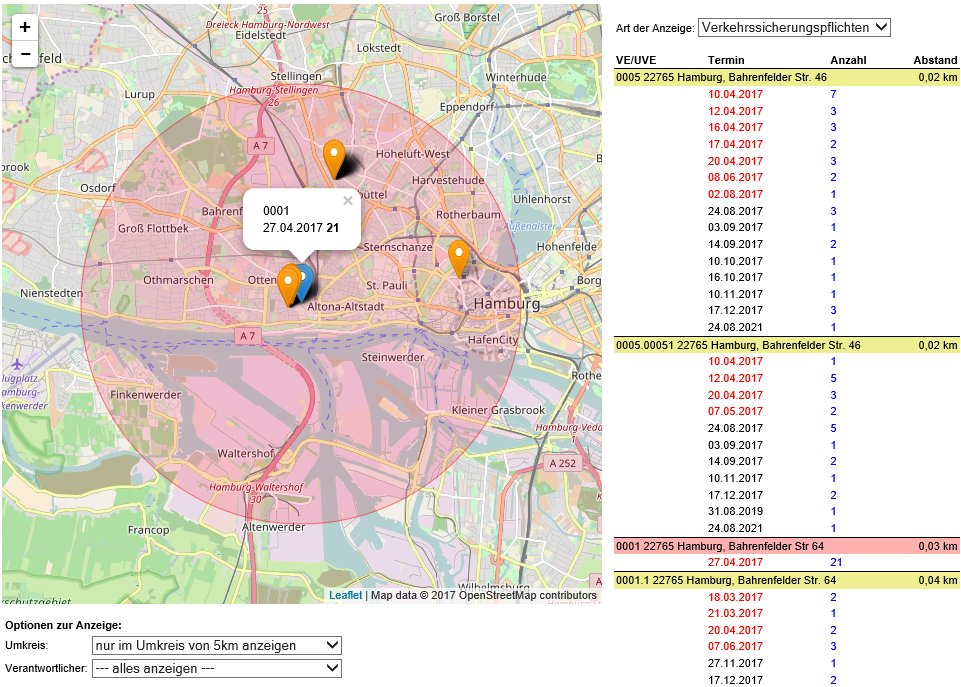Click the orange marker near Hamburg center
Viewport: 961px width, 687px height.
point(458,259)
